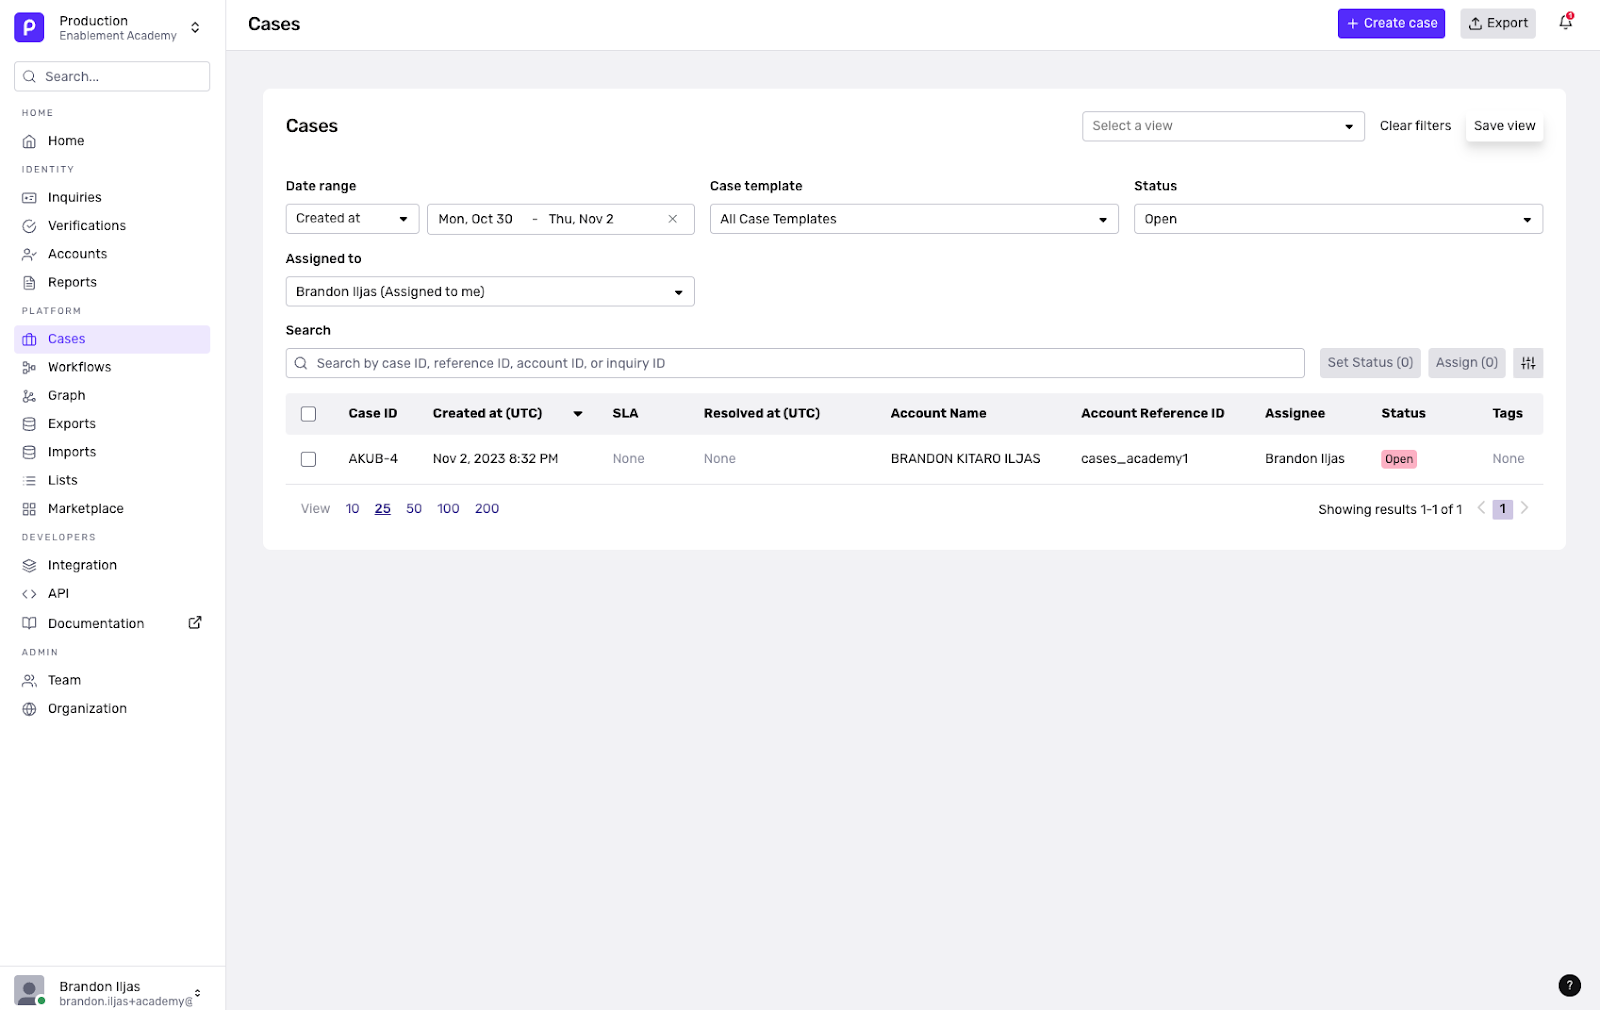Click the Verifications check icon
Viewport: 1600px width, 1010px height.
(29, 226)
